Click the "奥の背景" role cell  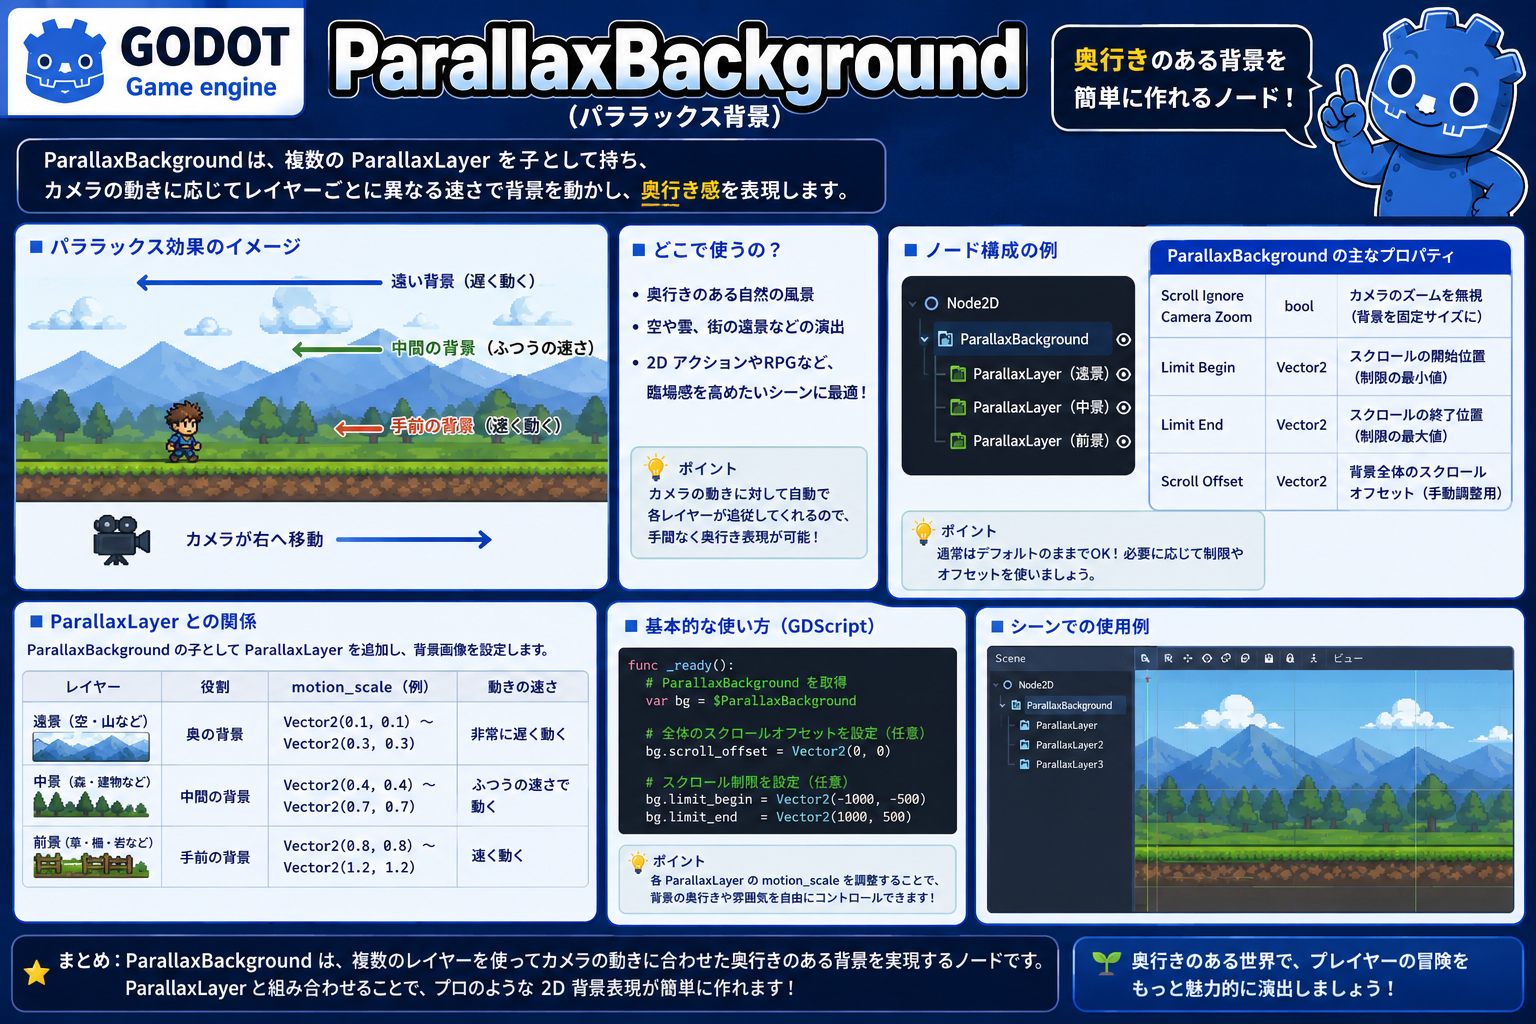pos(215,734)
